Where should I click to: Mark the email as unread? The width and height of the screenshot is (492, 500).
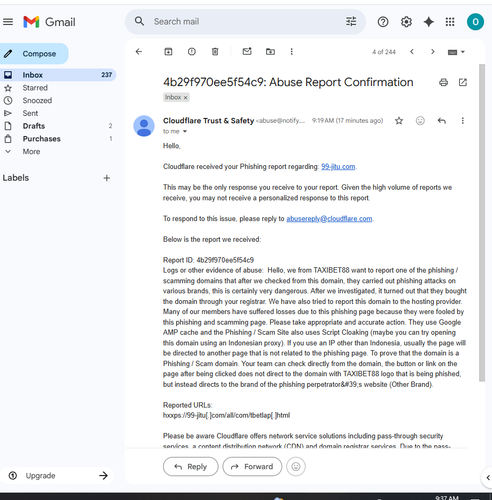tap(247, 52)
